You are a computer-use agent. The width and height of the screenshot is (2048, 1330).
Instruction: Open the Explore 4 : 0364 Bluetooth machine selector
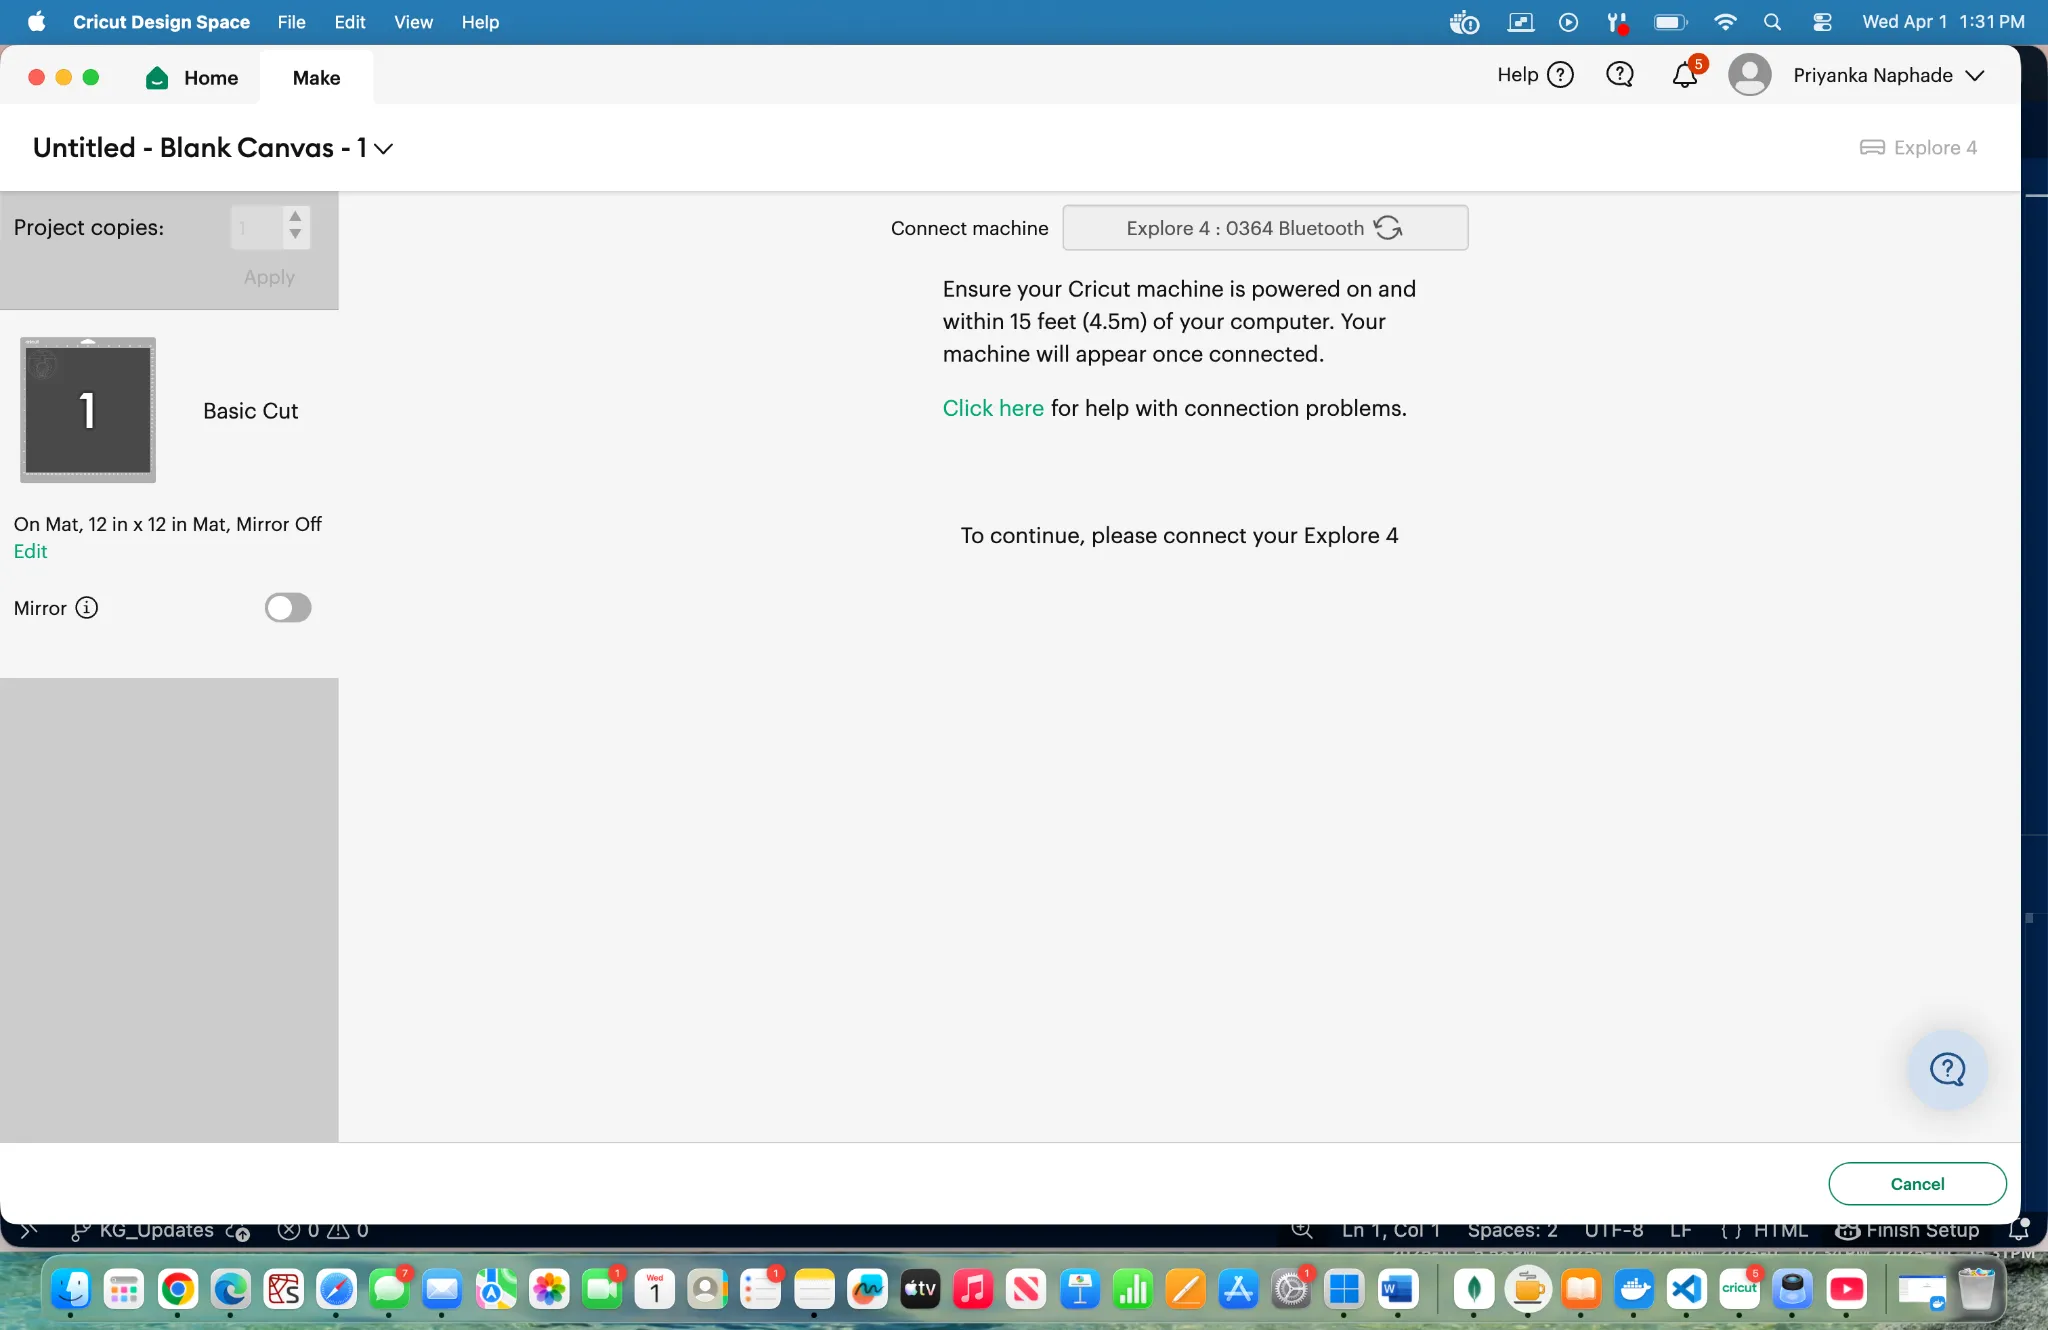tap(1265, 228)
